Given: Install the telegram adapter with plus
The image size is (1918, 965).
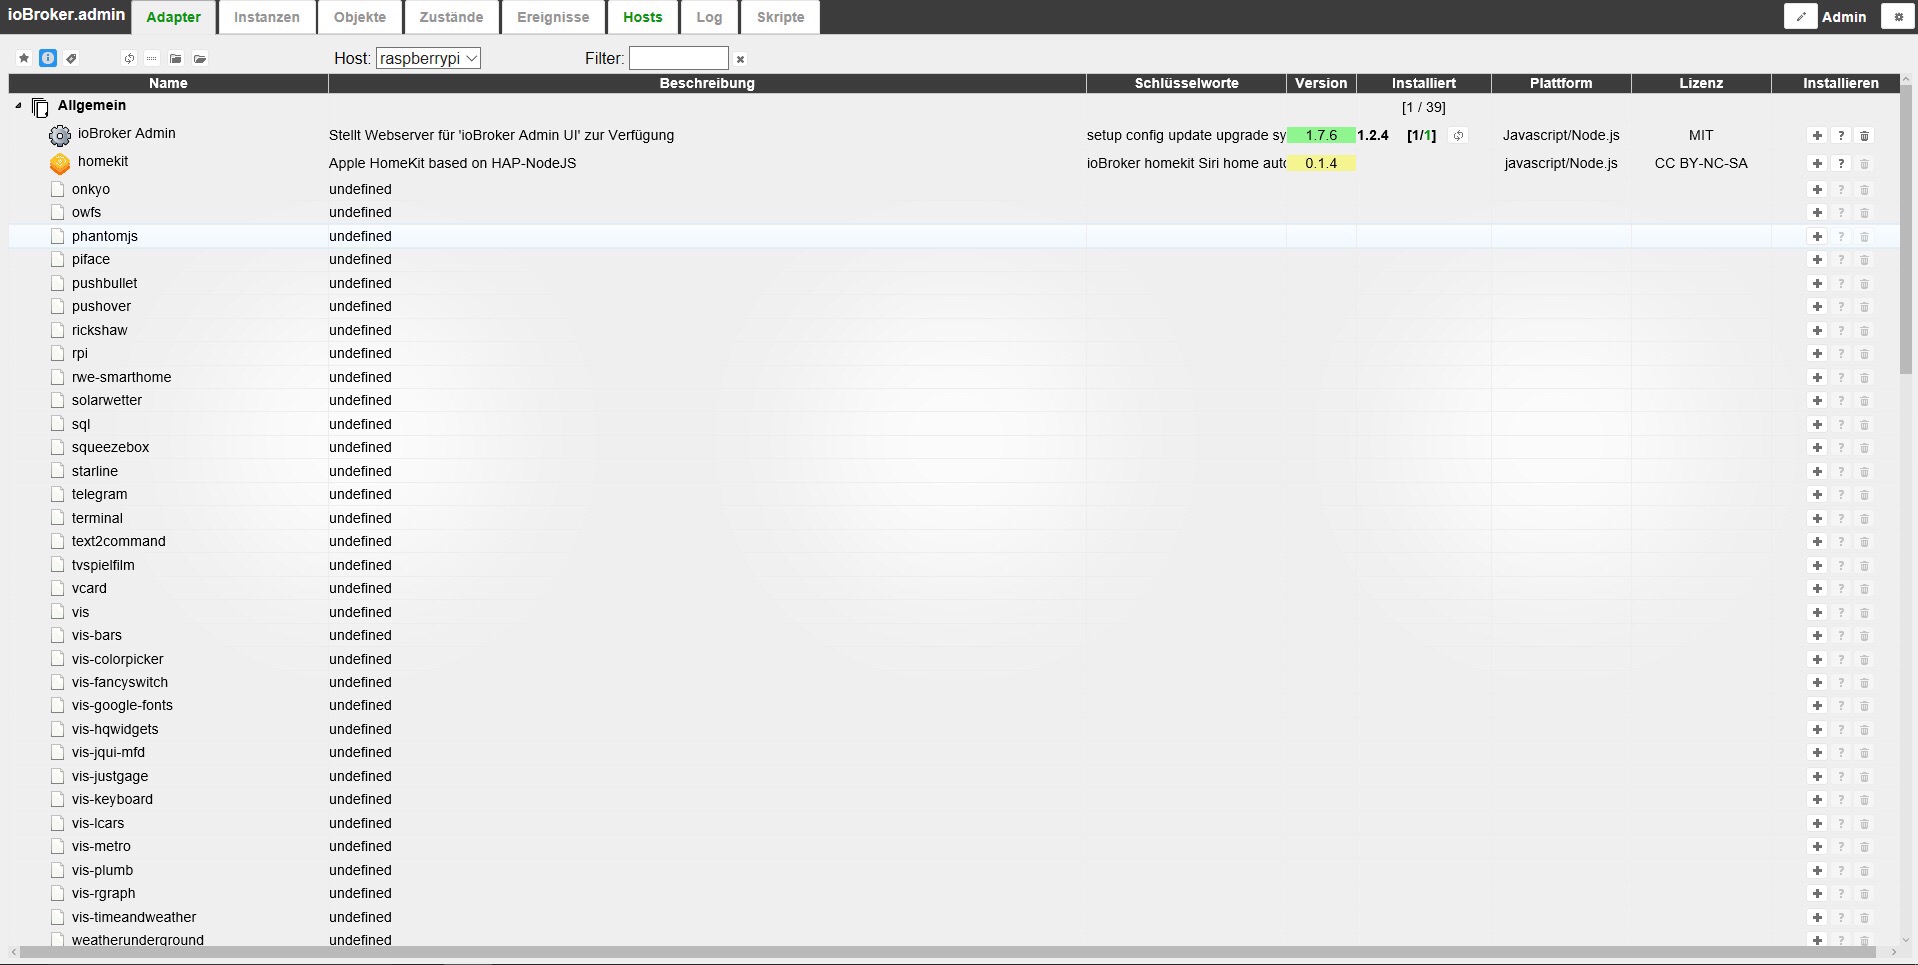Looking at the screenshot, I should (1817, 494).
